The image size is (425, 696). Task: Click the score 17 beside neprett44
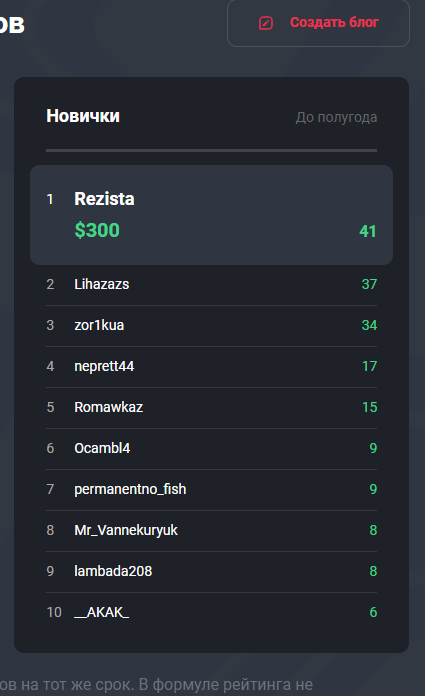[x=369, y=366]
